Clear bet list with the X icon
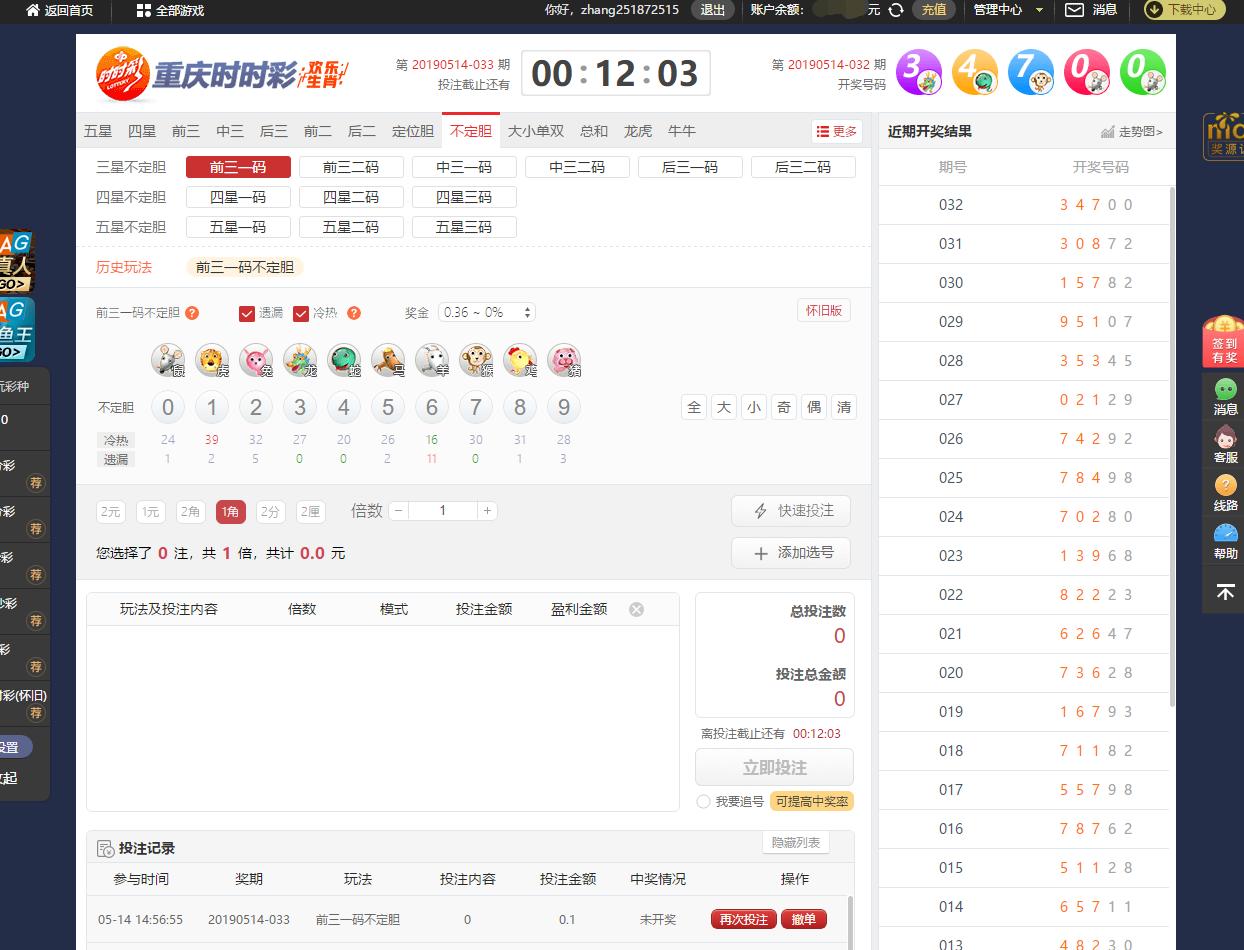The width and height of the screenshot is (1244, 950). click(x=636, y=609)
